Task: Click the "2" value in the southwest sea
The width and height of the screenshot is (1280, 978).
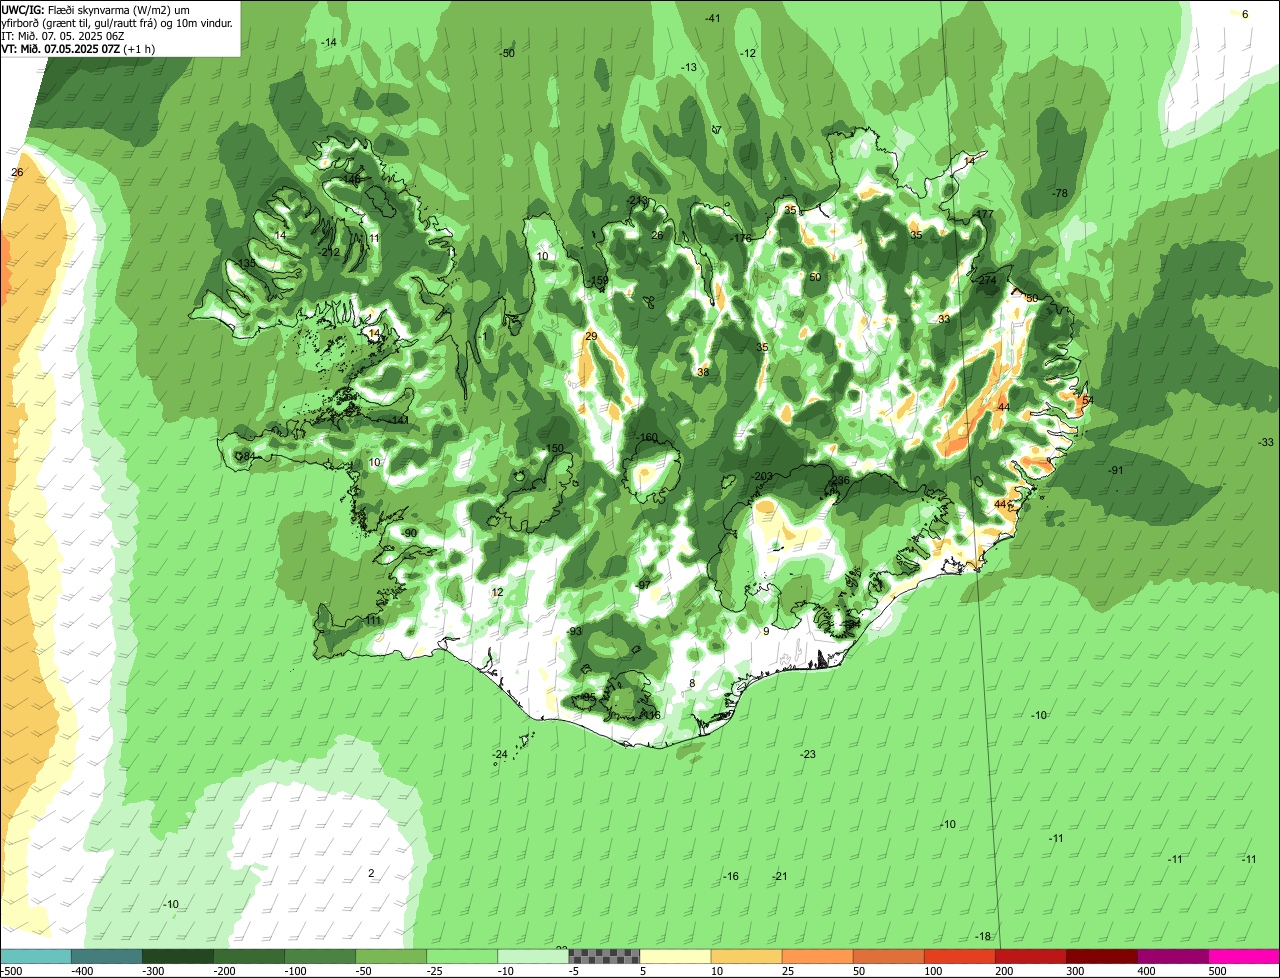Action: pos(371,874)
